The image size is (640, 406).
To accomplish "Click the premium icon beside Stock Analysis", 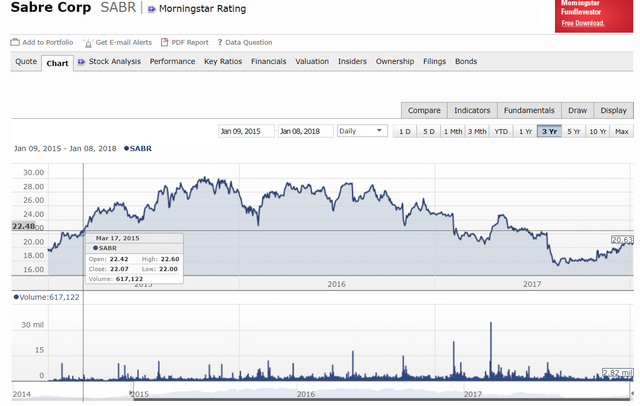I will [81, 62].
